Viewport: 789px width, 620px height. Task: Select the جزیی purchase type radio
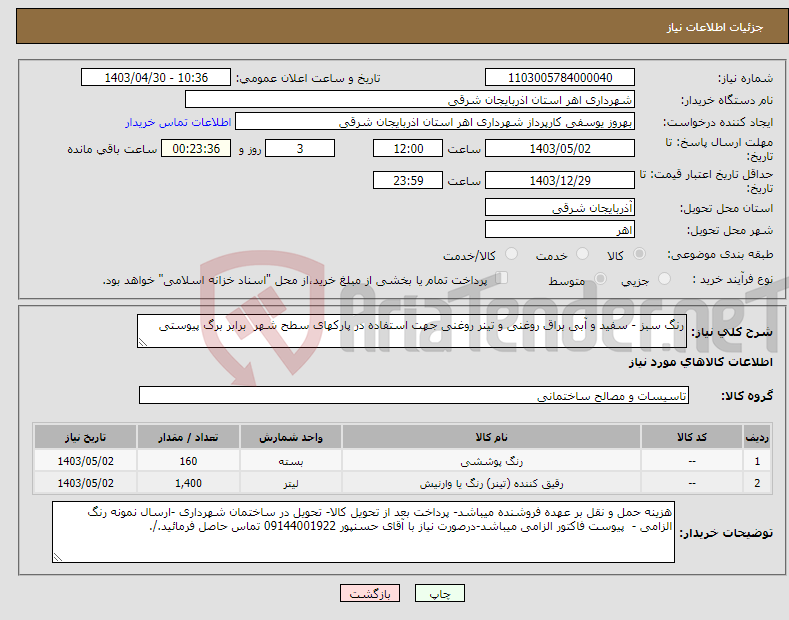664,278
